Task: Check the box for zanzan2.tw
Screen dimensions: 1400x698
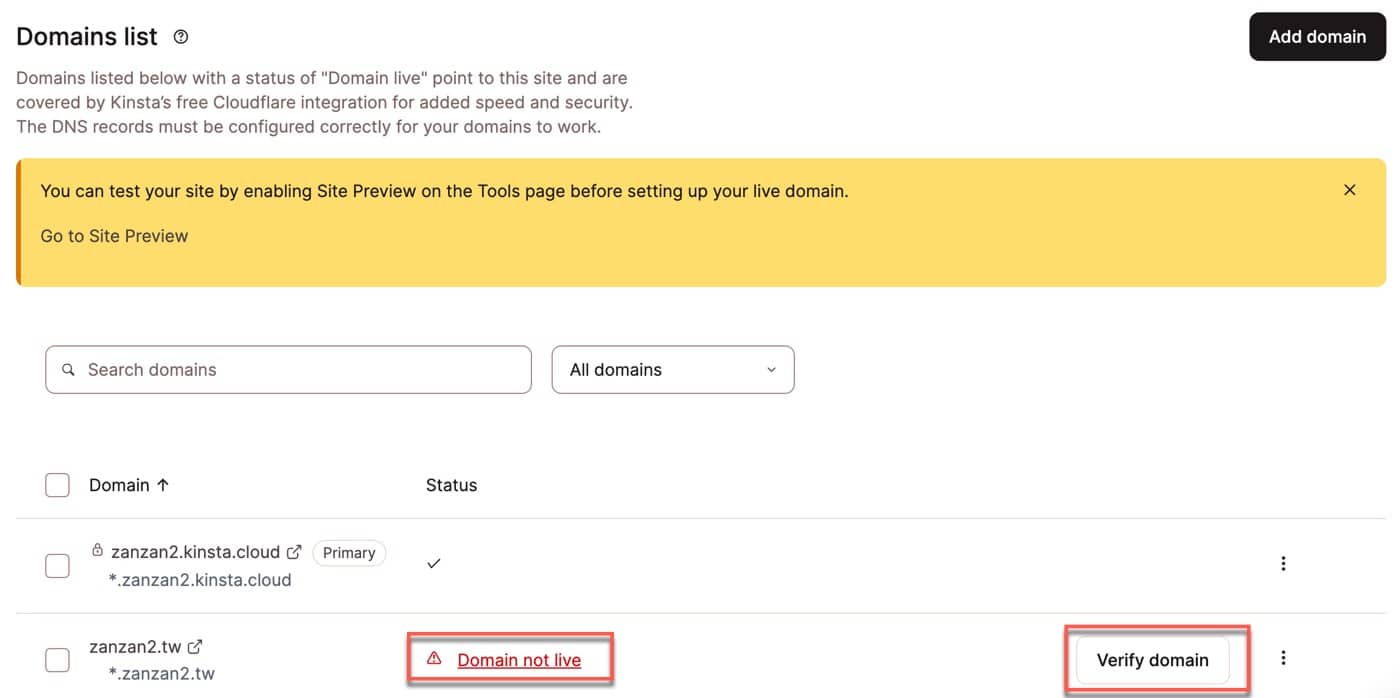Action: 58,660
